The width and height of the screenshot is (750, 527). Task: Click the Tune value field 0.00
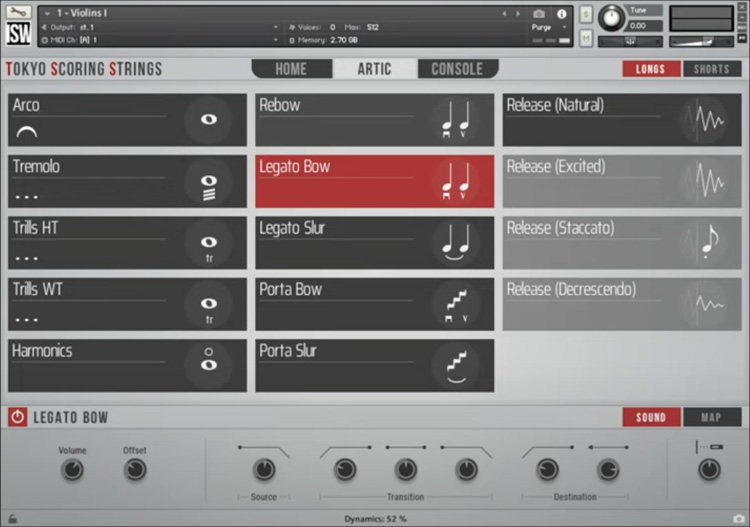click(645, 26)
